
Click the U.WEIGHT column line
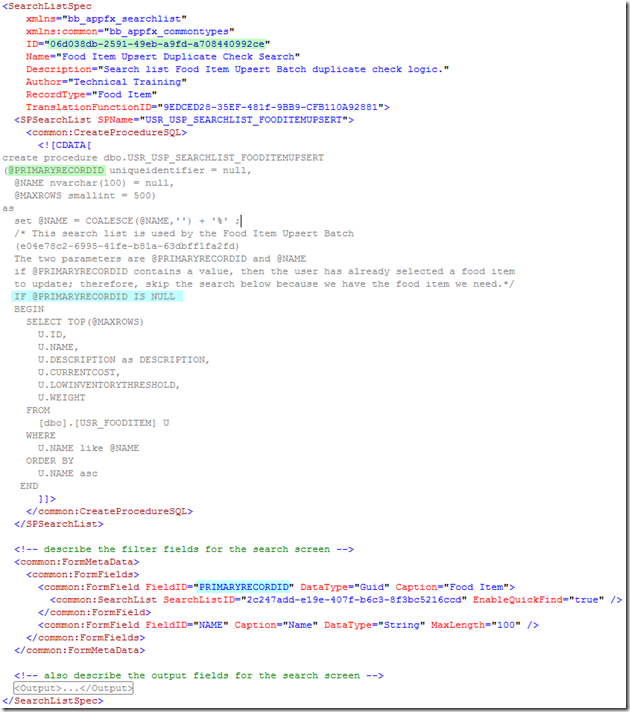61,398
